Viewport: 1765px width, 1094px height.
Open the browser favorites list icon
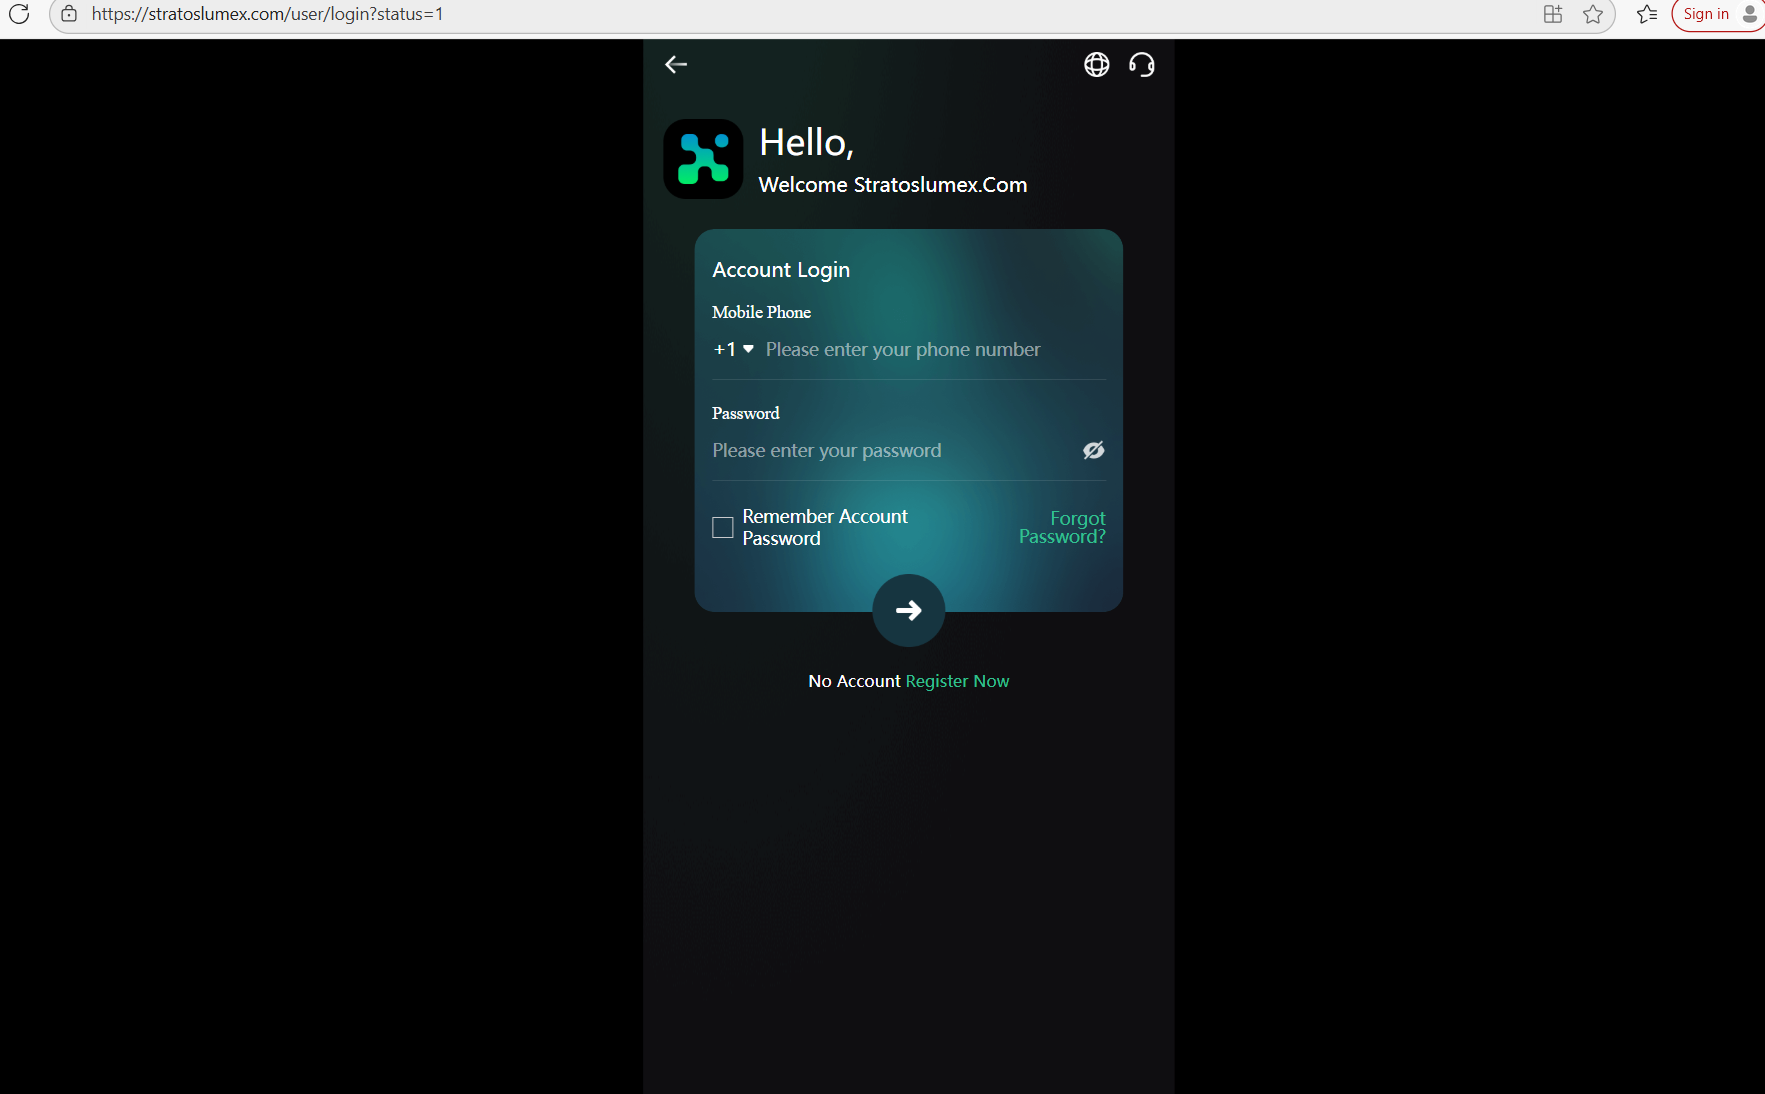point(1646,14)
